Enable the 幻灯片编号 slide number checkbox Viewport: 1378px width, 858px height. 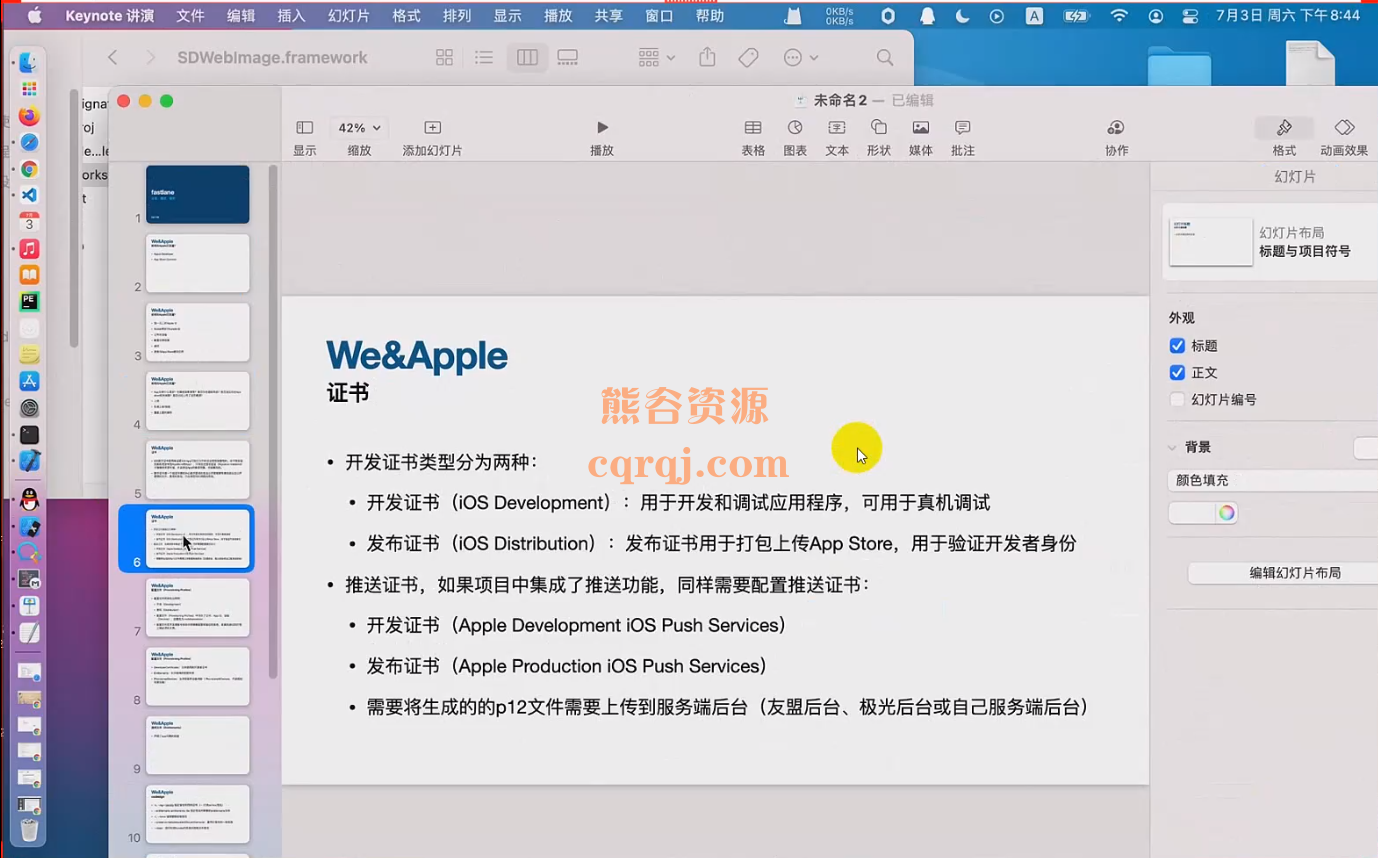(1177, 400)
